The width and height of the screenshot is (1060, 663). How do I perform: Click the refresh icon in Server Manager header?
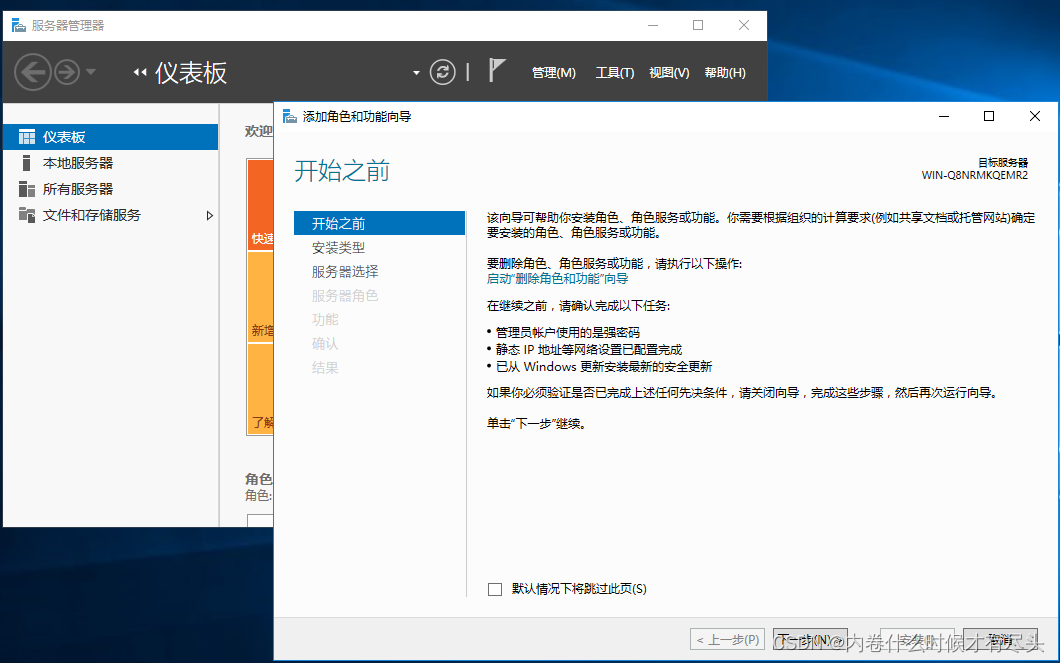443,72
